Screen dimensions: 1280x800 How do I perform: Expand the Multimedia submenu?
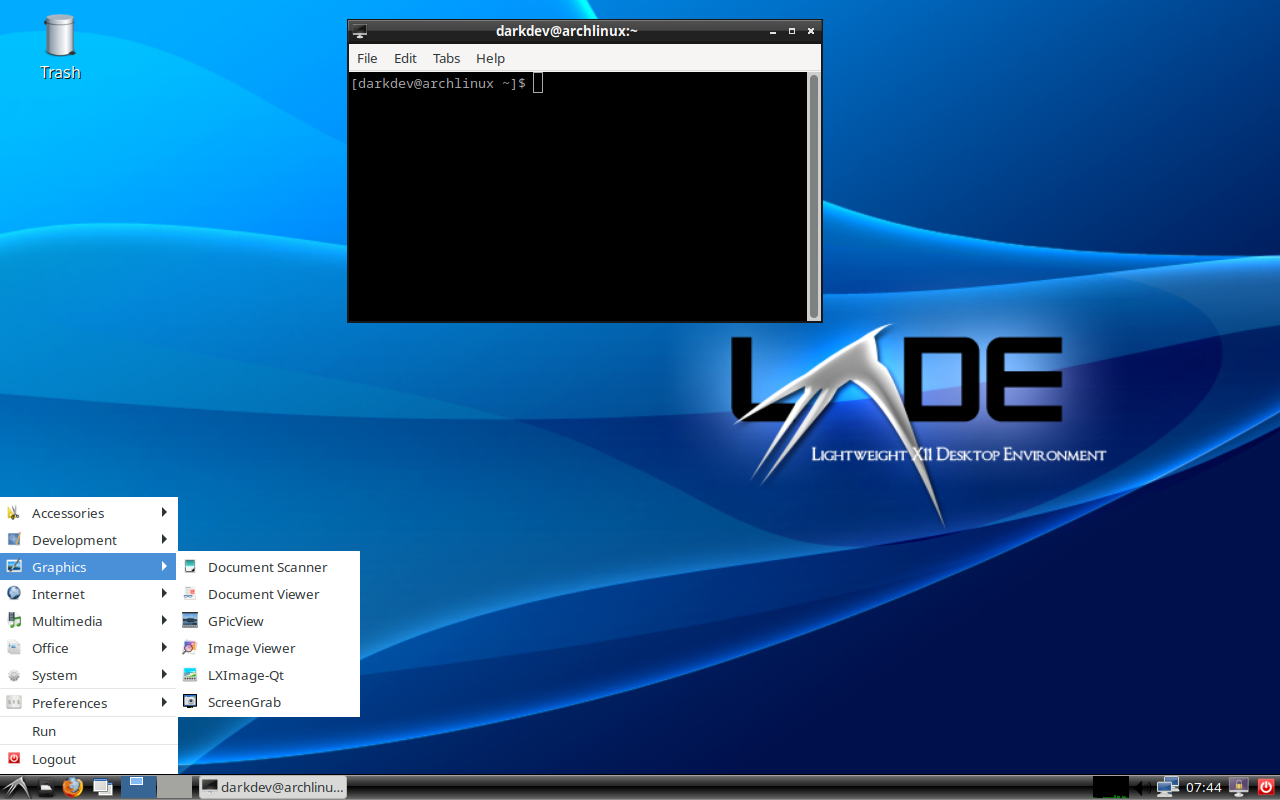tap(89, 621)
